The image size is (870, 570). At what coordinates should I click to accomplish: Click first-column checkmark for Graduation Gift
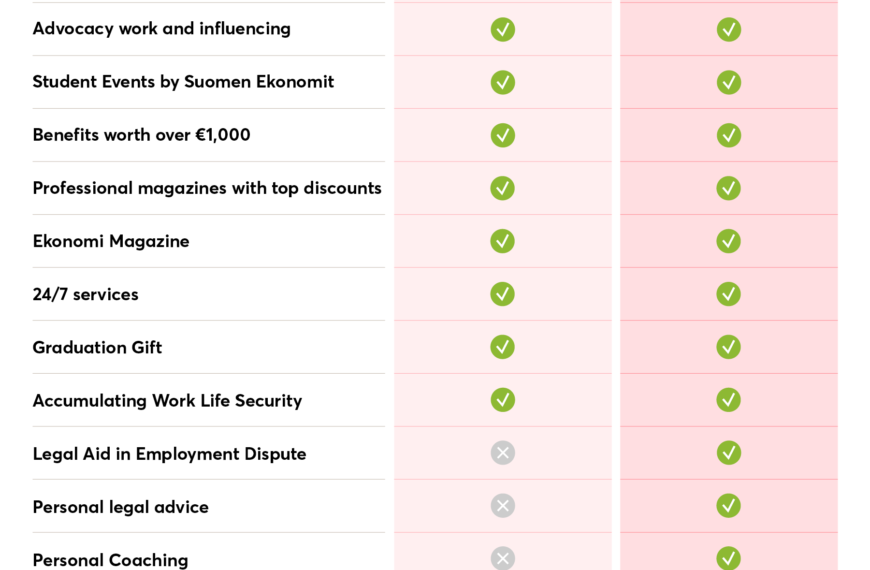pos(503,347)
